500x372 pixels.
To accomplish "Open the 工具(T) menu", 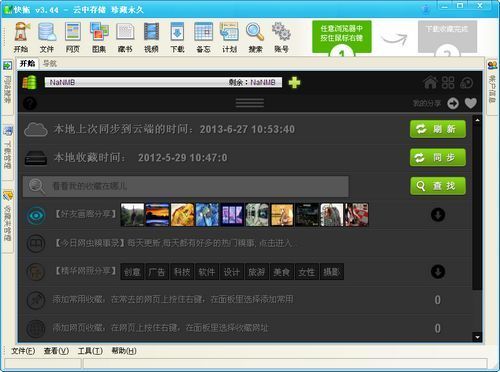I will [x=90, y=351].
